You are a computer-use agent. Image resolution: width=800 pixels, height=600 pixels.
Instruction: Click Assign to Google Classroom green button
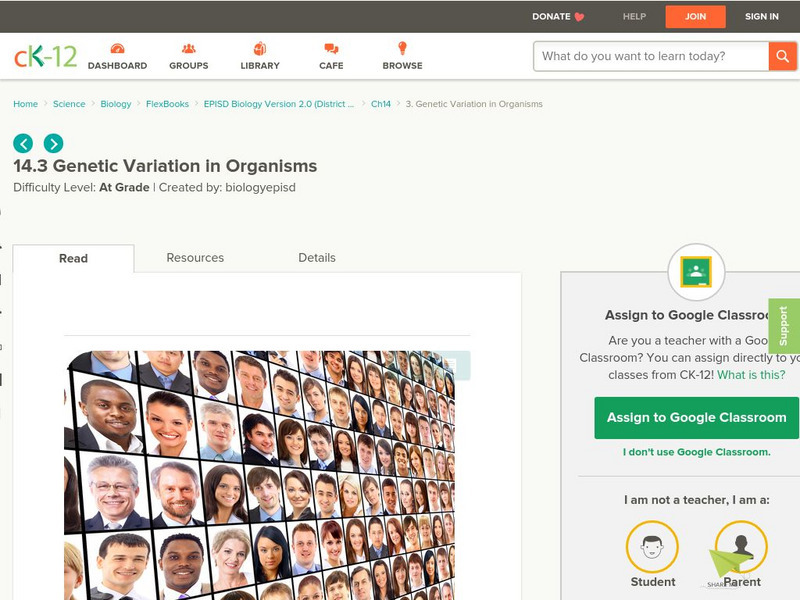(696, 418)
